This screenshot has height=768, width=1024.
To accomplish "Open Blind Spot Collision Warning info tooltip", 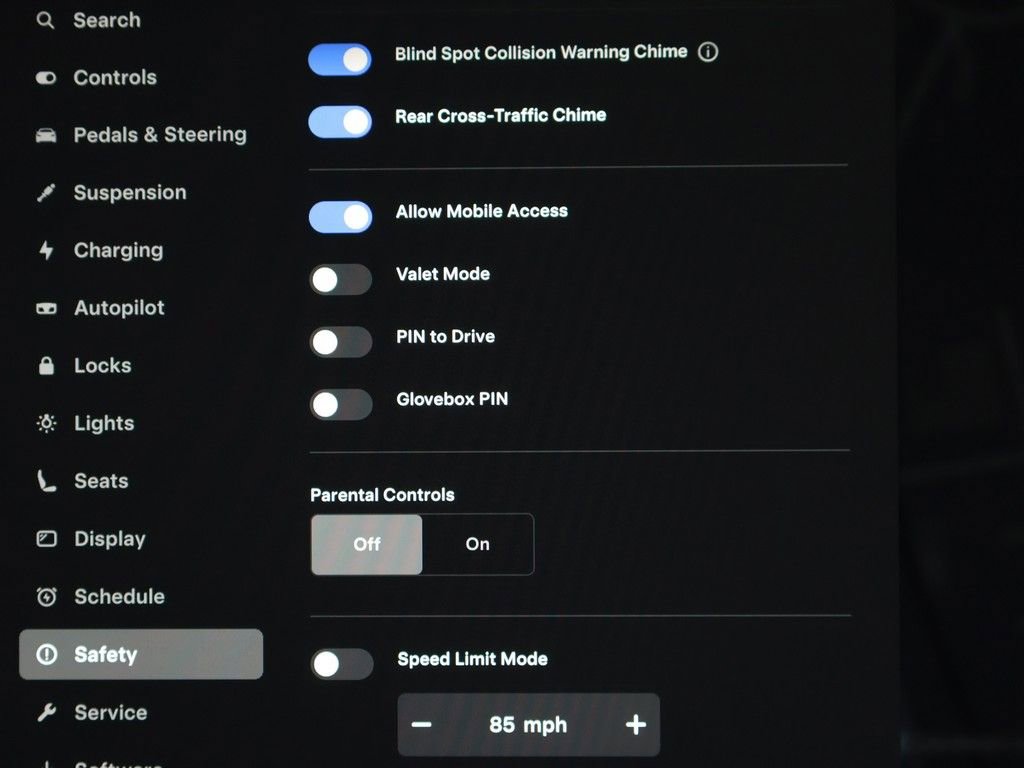I will [x=707, y=52].
